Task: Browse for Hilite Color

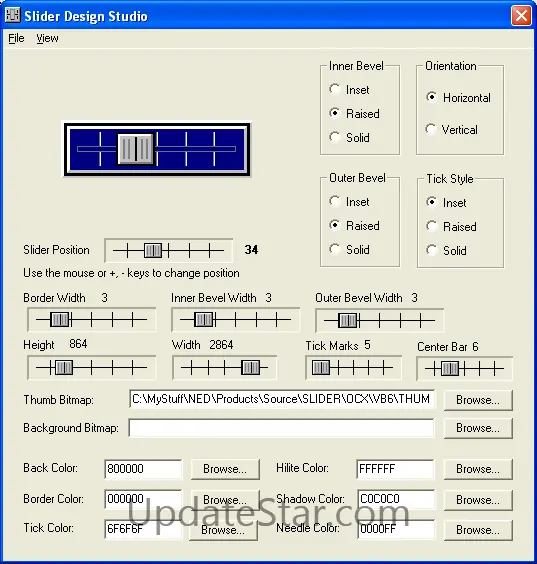Action: [478, 469]
